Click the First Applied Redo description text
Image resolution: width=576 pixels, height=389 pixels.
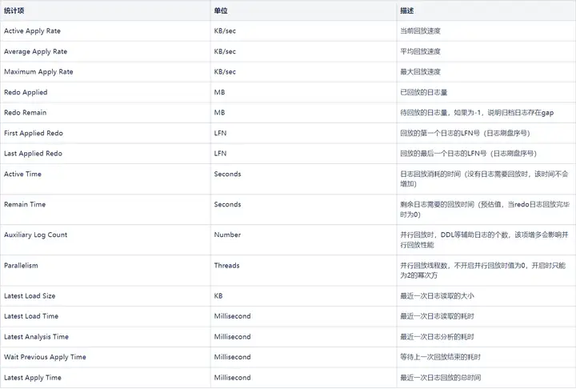point(465,133)
